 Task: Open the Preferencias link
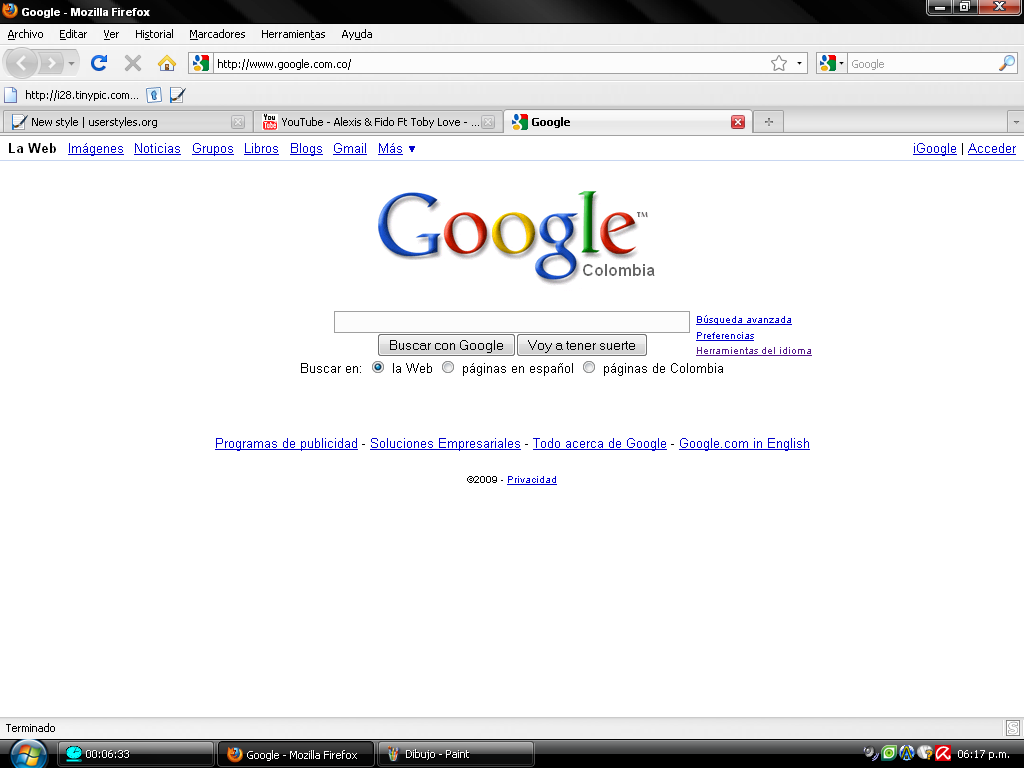click(x=725, y=336)
